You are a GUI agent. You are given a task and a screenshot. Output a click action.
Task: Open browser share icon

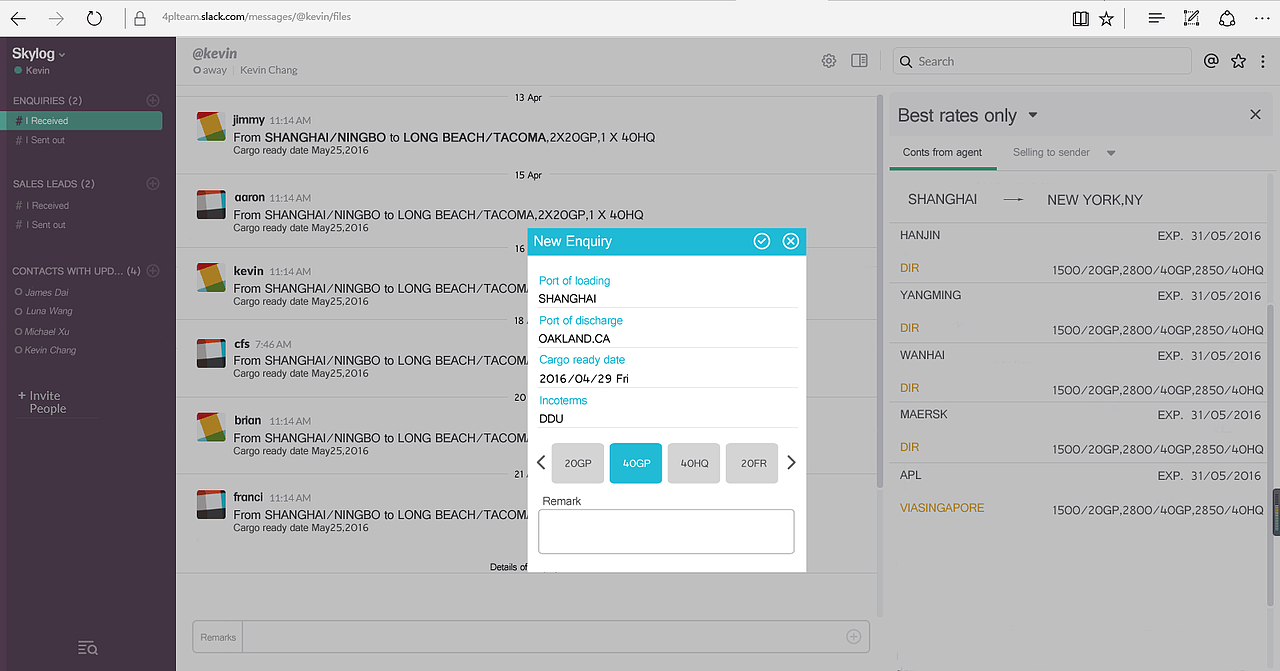tap(1227, 18)
